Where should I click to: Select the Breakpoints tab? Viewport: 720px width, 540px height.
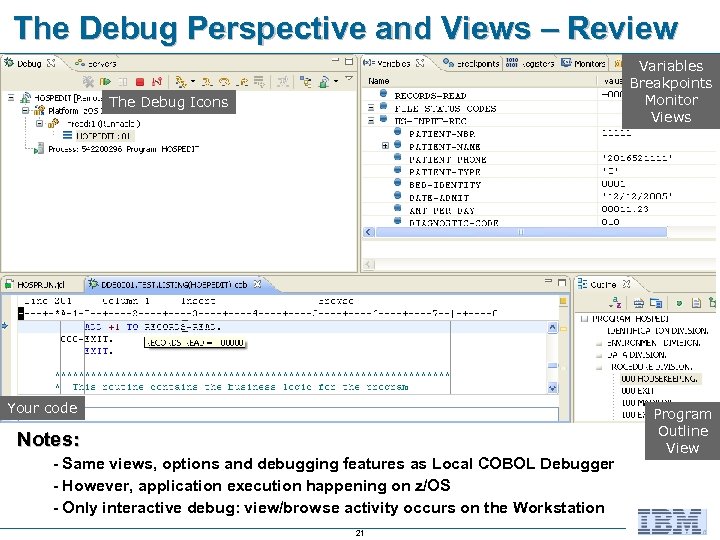click(x=471, y=63)
